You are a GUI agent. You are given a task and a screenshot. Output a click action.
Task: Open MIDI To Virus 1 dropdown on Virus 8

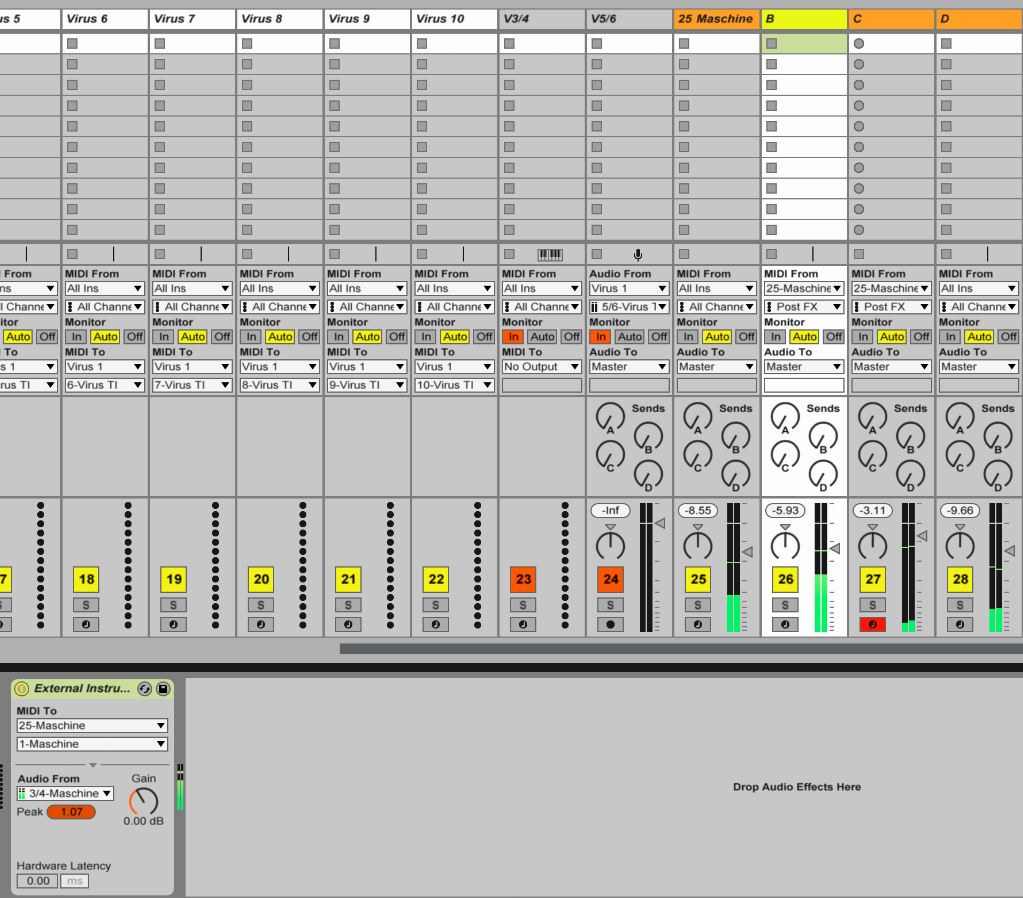pyautogui.click(x=279, y=367)
